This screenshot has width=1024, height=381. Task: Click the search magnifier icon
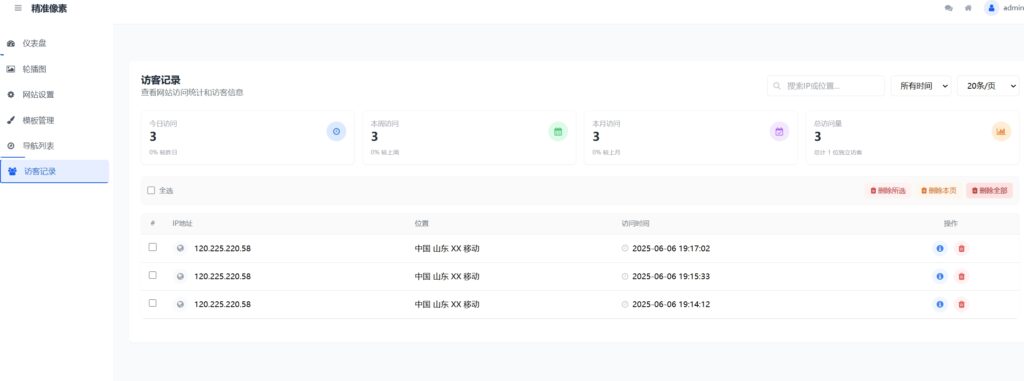777,86
